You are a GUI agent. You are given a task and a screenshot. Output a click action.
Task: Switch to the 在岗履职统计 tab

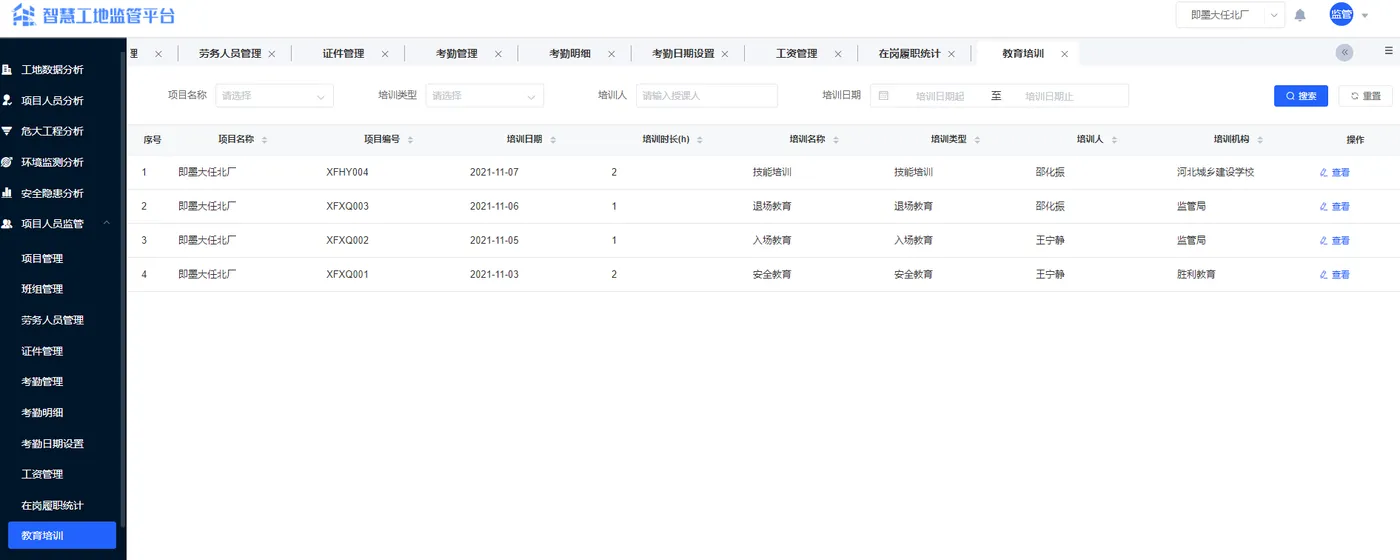pyautogui.click(x=909, y=54)
